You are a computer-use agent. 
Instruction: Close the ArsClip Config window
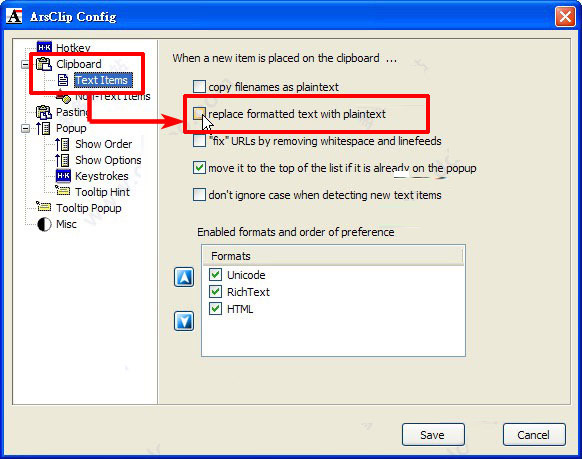click(565, 17)
